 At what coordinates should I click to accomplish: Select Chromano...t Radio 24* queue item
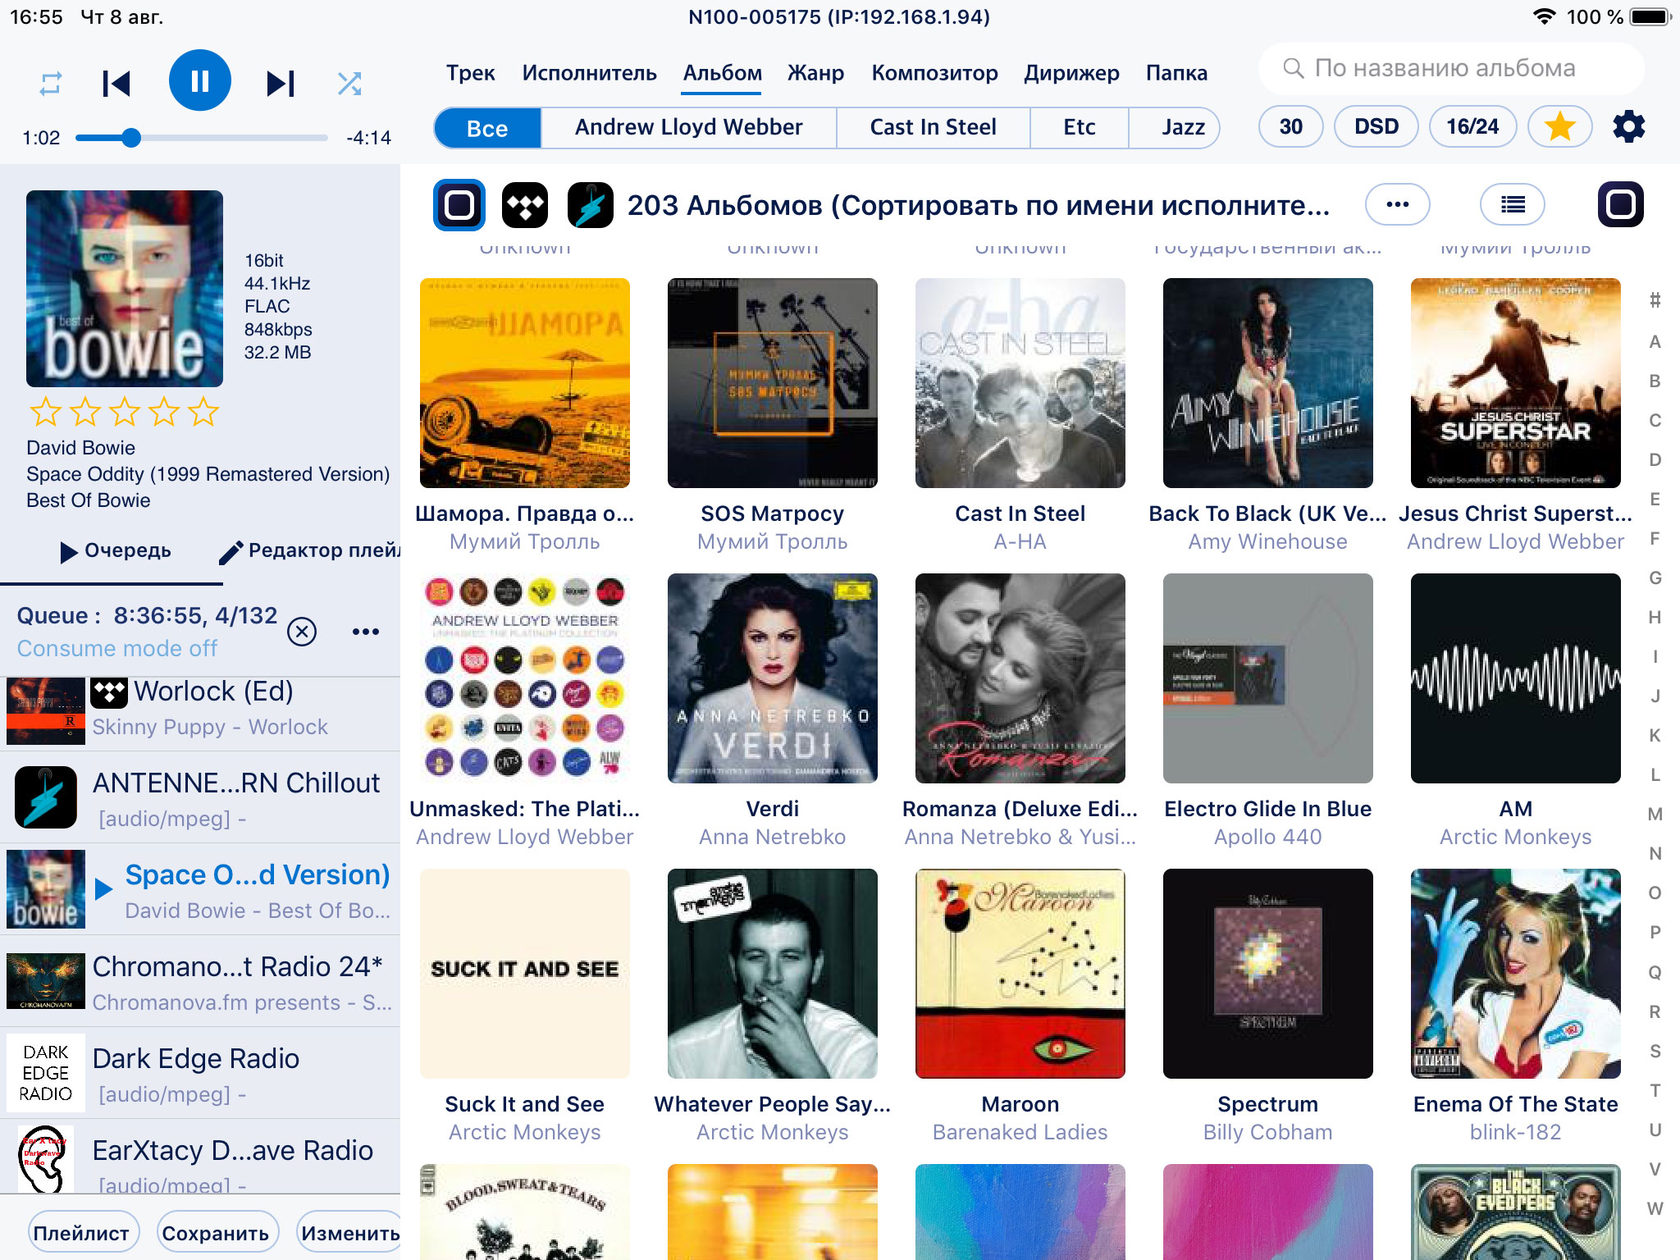tap(200, 983)
